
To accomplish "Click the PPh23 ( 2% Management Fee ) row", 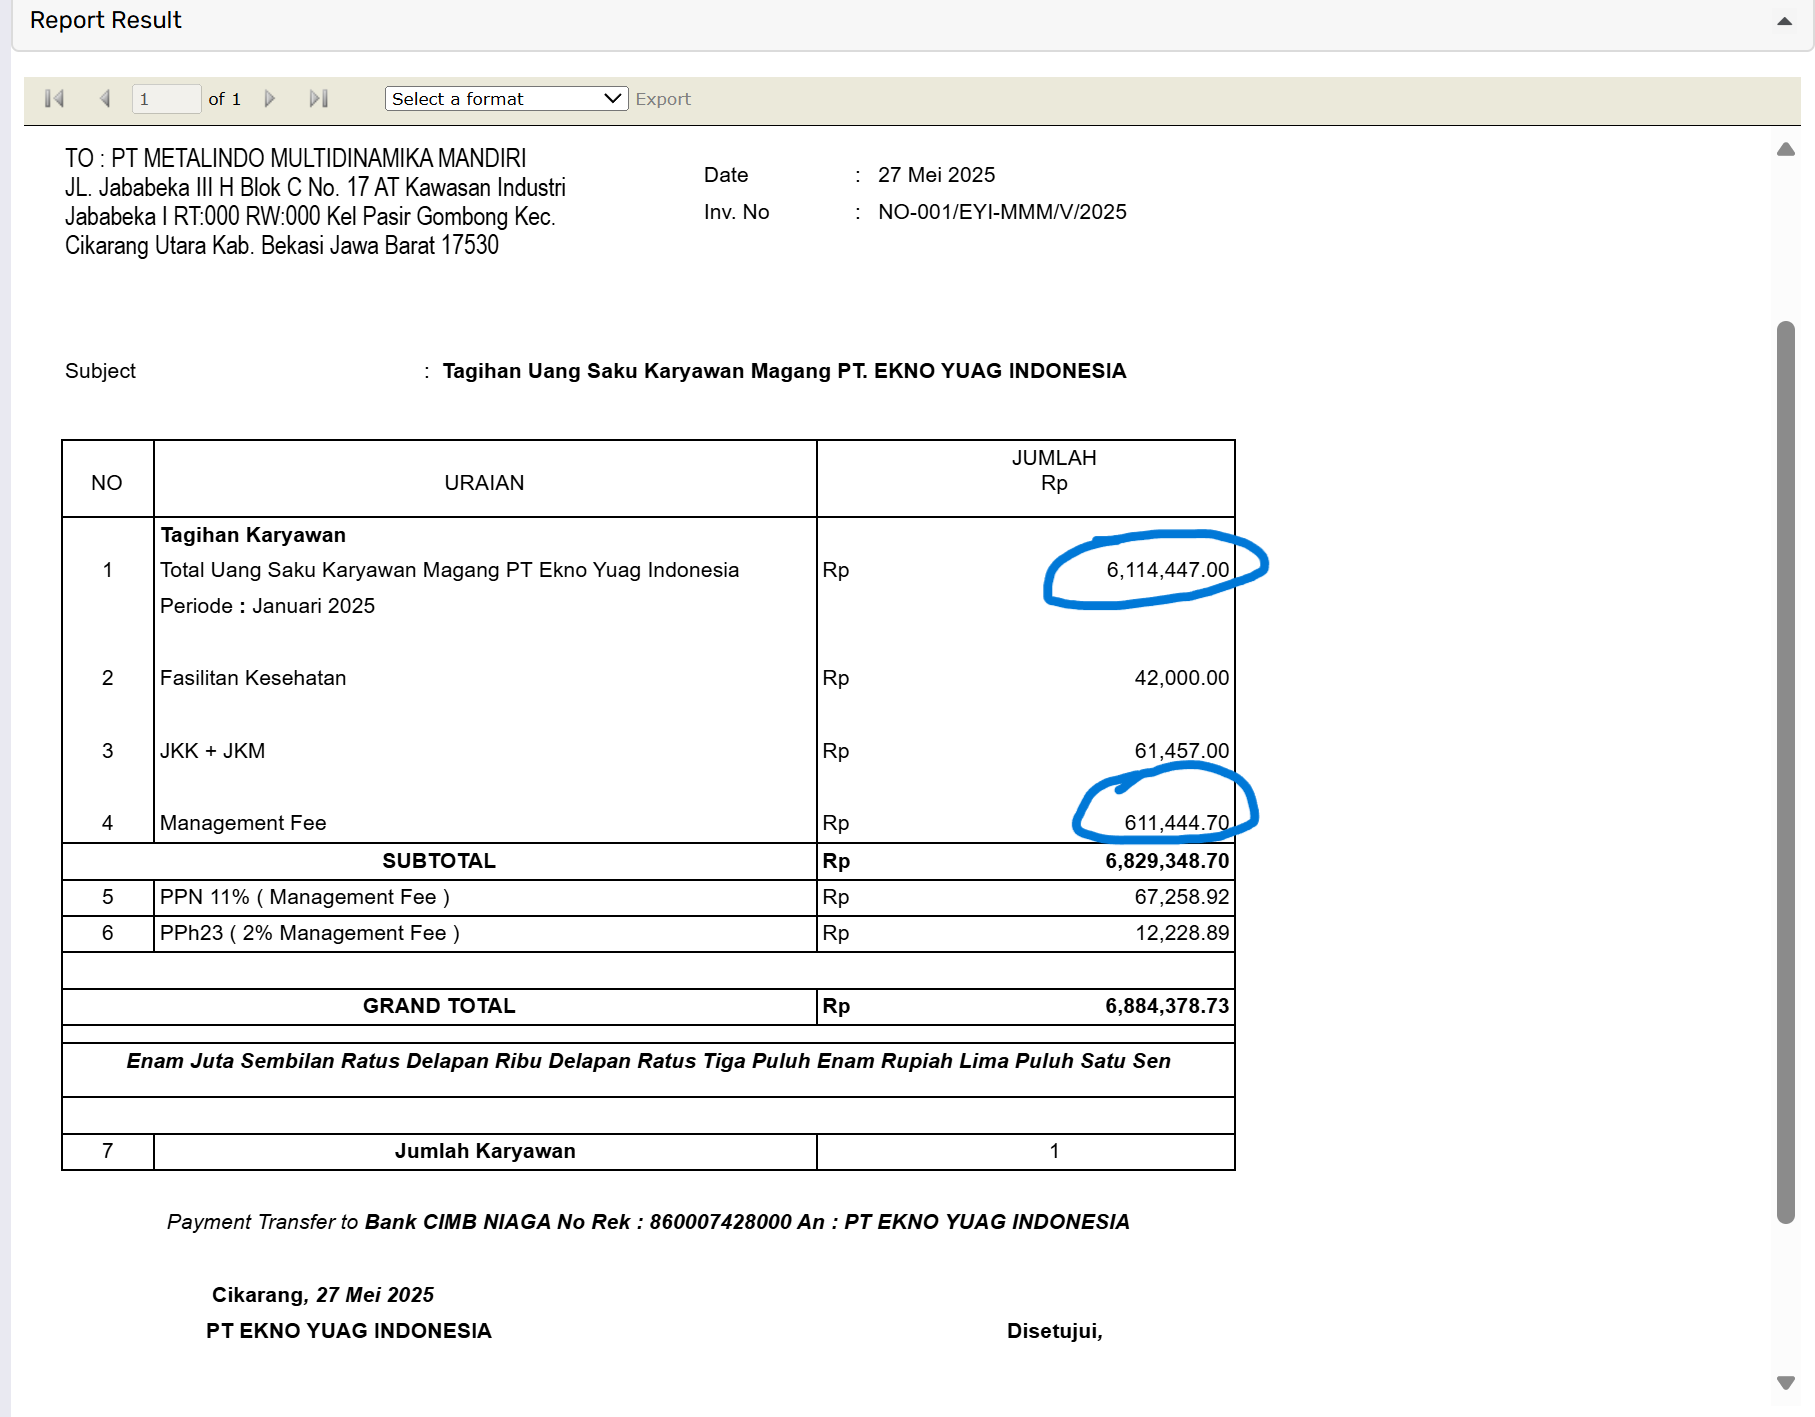I will coord(310,933).
